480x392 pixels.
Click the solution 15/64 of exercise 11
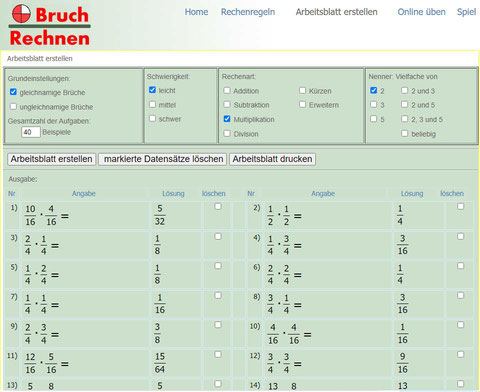click(160, 363)
